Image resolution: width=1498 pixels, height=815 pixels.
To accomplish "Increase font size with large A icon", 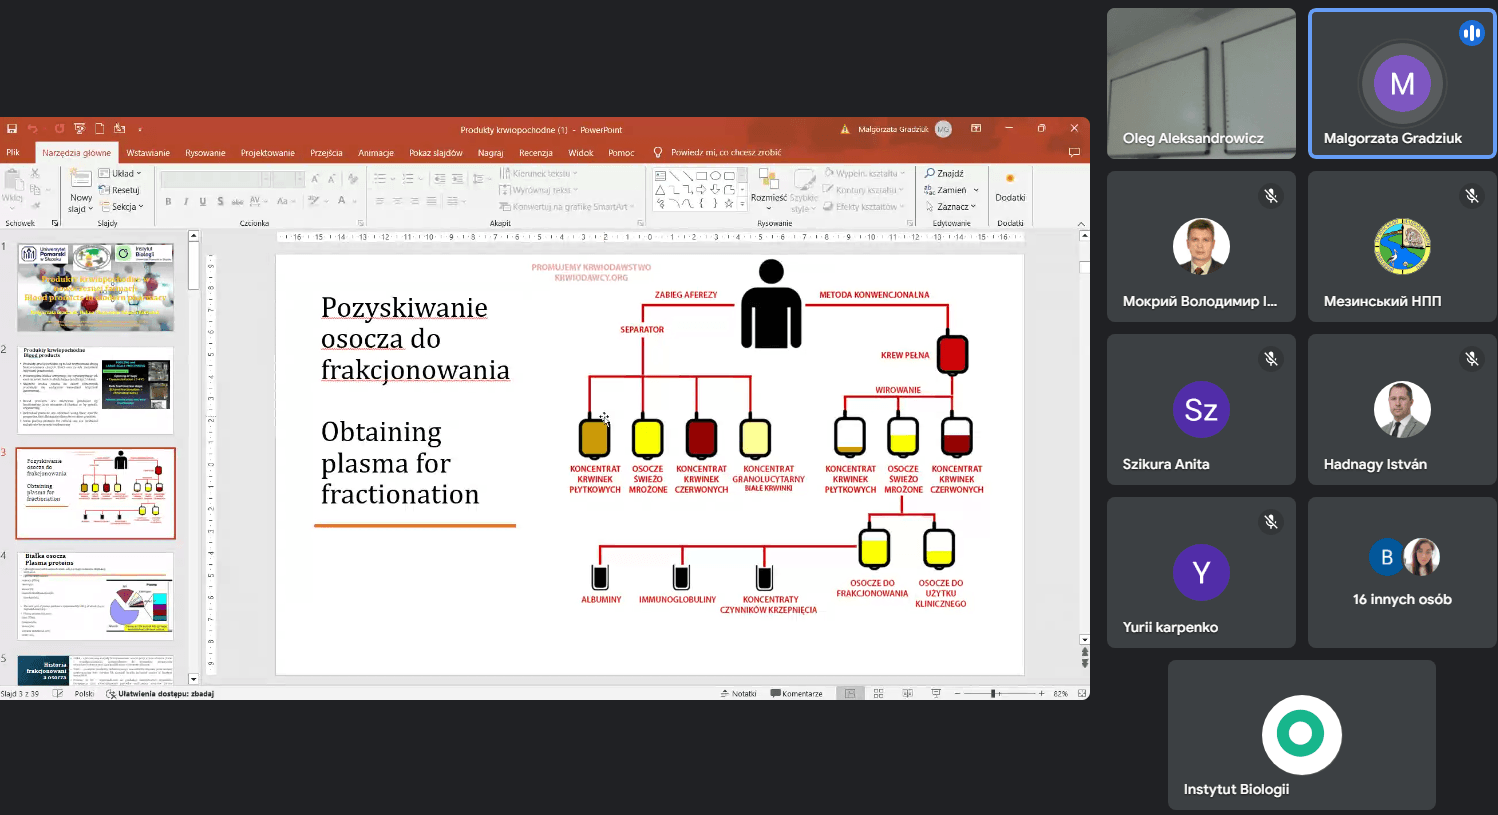I will click(315, 179).
